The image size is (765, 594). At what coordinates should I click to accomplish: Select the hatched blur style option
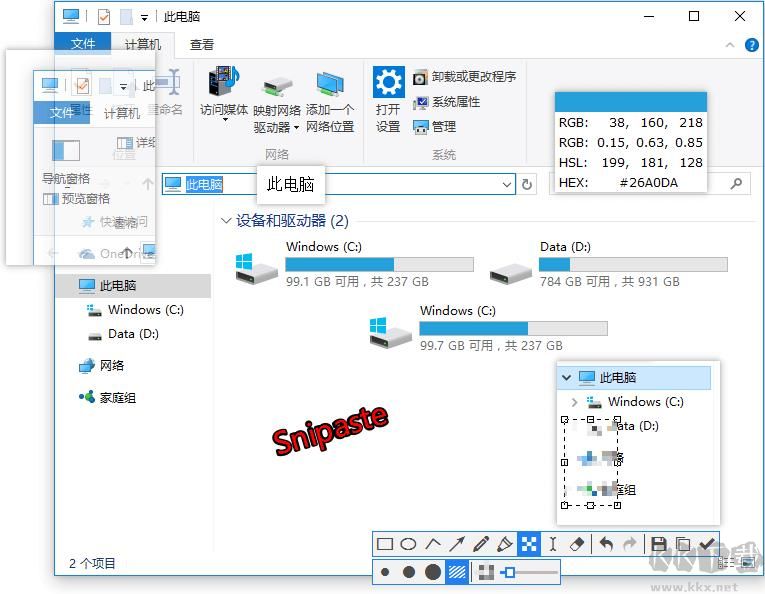457,572
